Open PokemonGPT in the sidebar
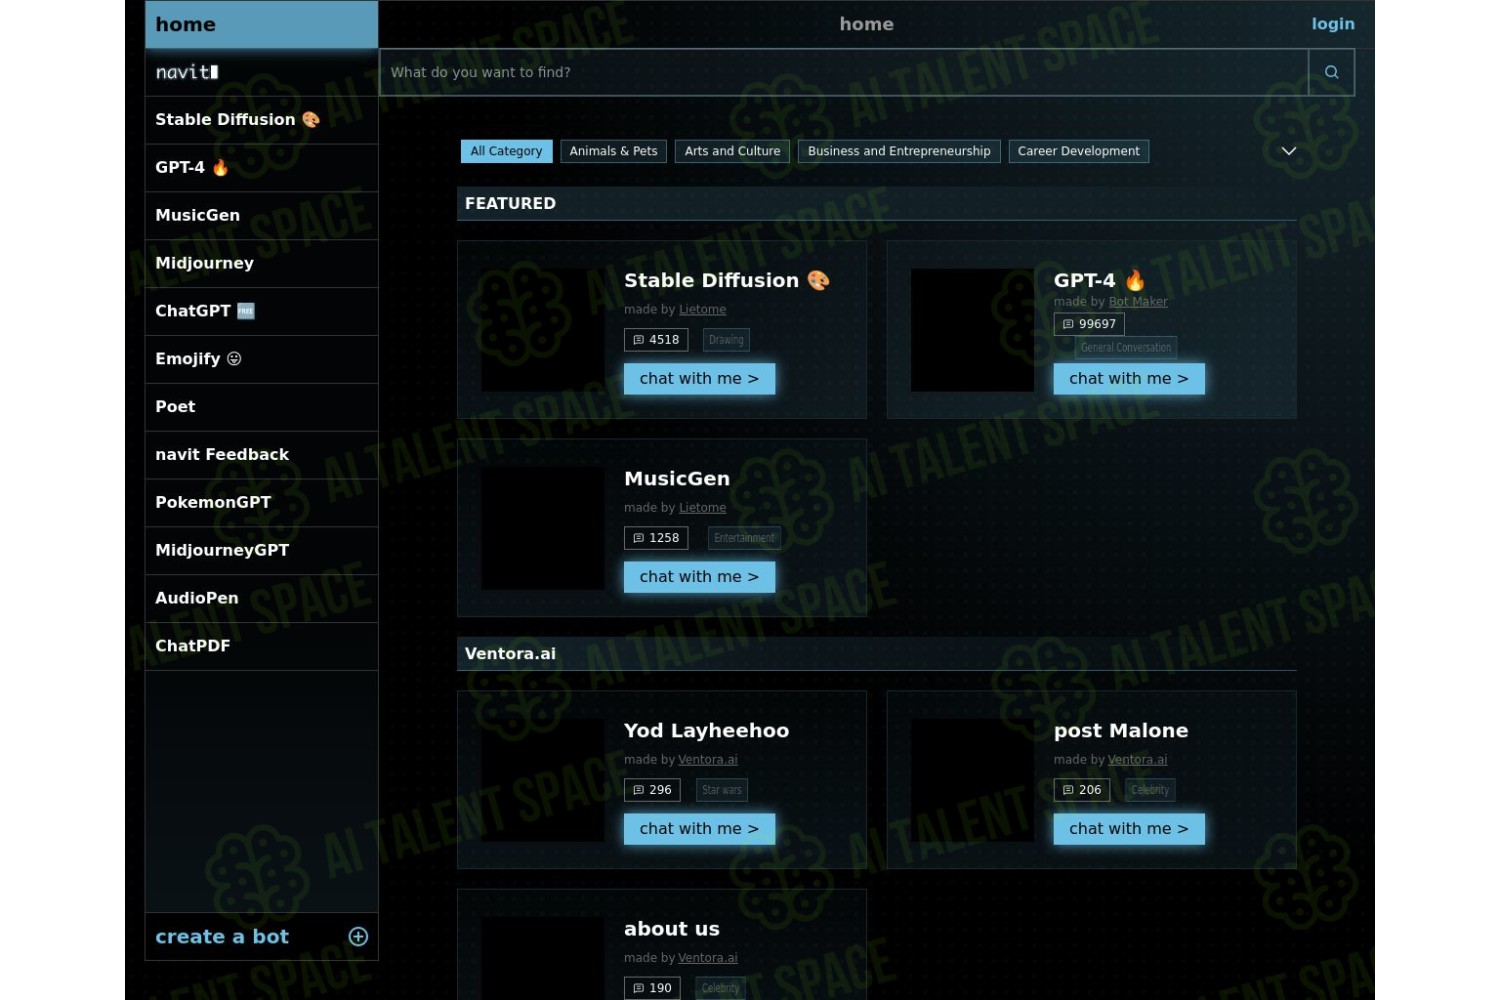Viewport: 1500px width, 1000px height. tap(261, 503)
